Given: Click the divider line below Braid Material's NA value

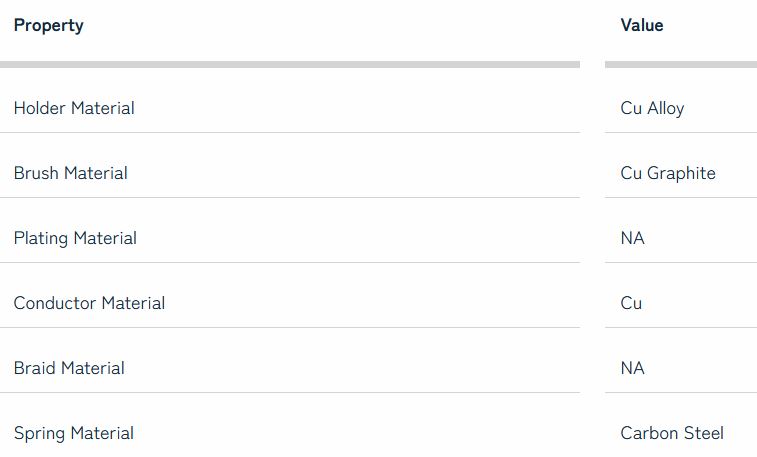Looking at the screenshot, I should pyautogui.click(x=680, y=392).
